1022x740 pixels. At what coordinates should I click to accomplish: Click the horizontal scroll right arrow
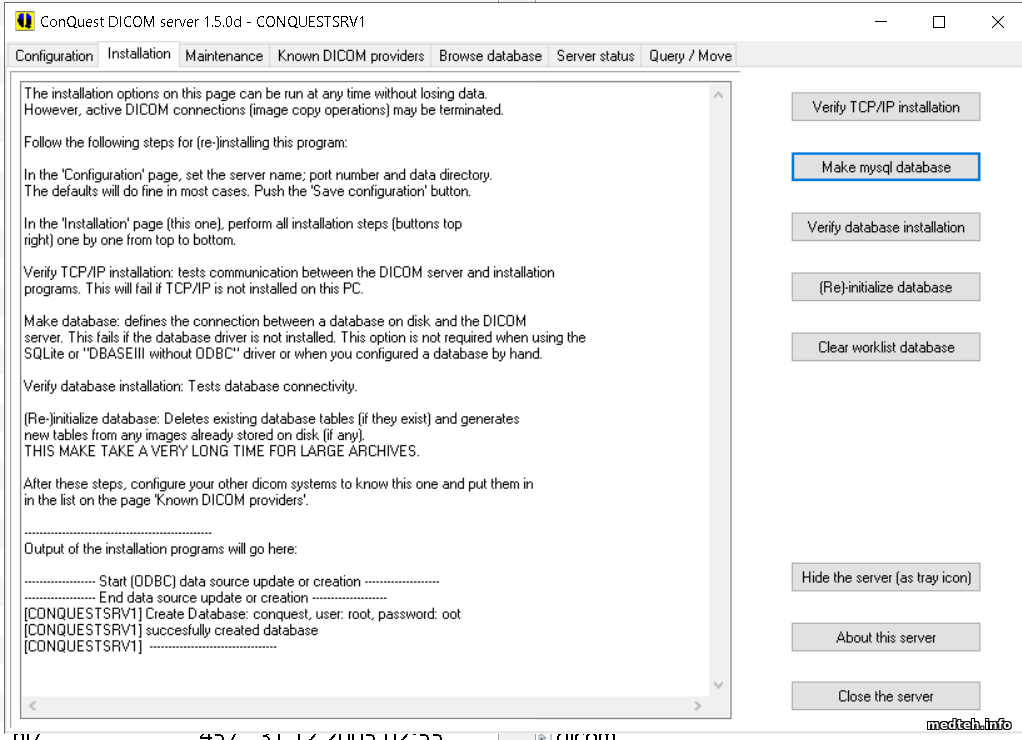tap(700, 706)
